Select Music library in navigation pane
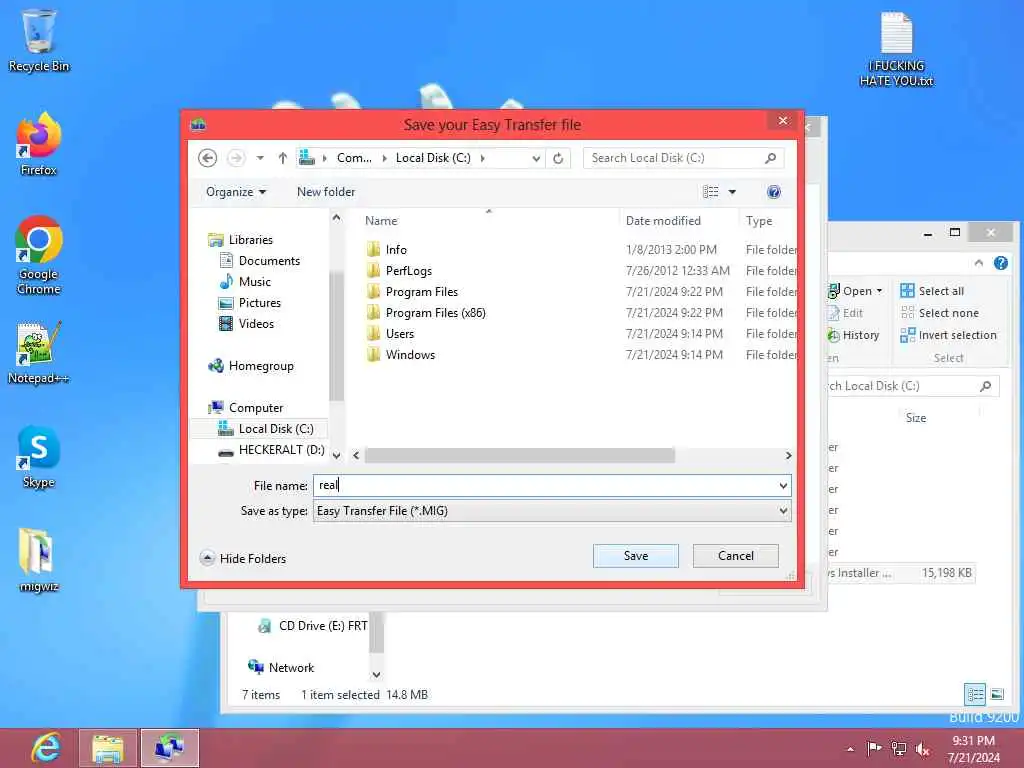This screenshot has height=768, width=1024. point(245,281)
